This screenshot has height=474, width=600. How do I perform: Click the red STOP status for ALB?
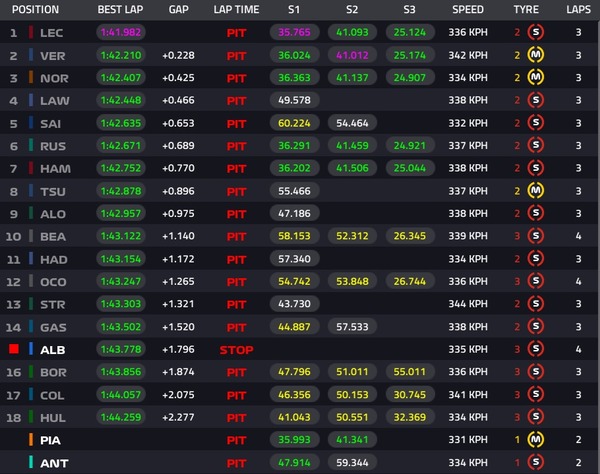236,349
